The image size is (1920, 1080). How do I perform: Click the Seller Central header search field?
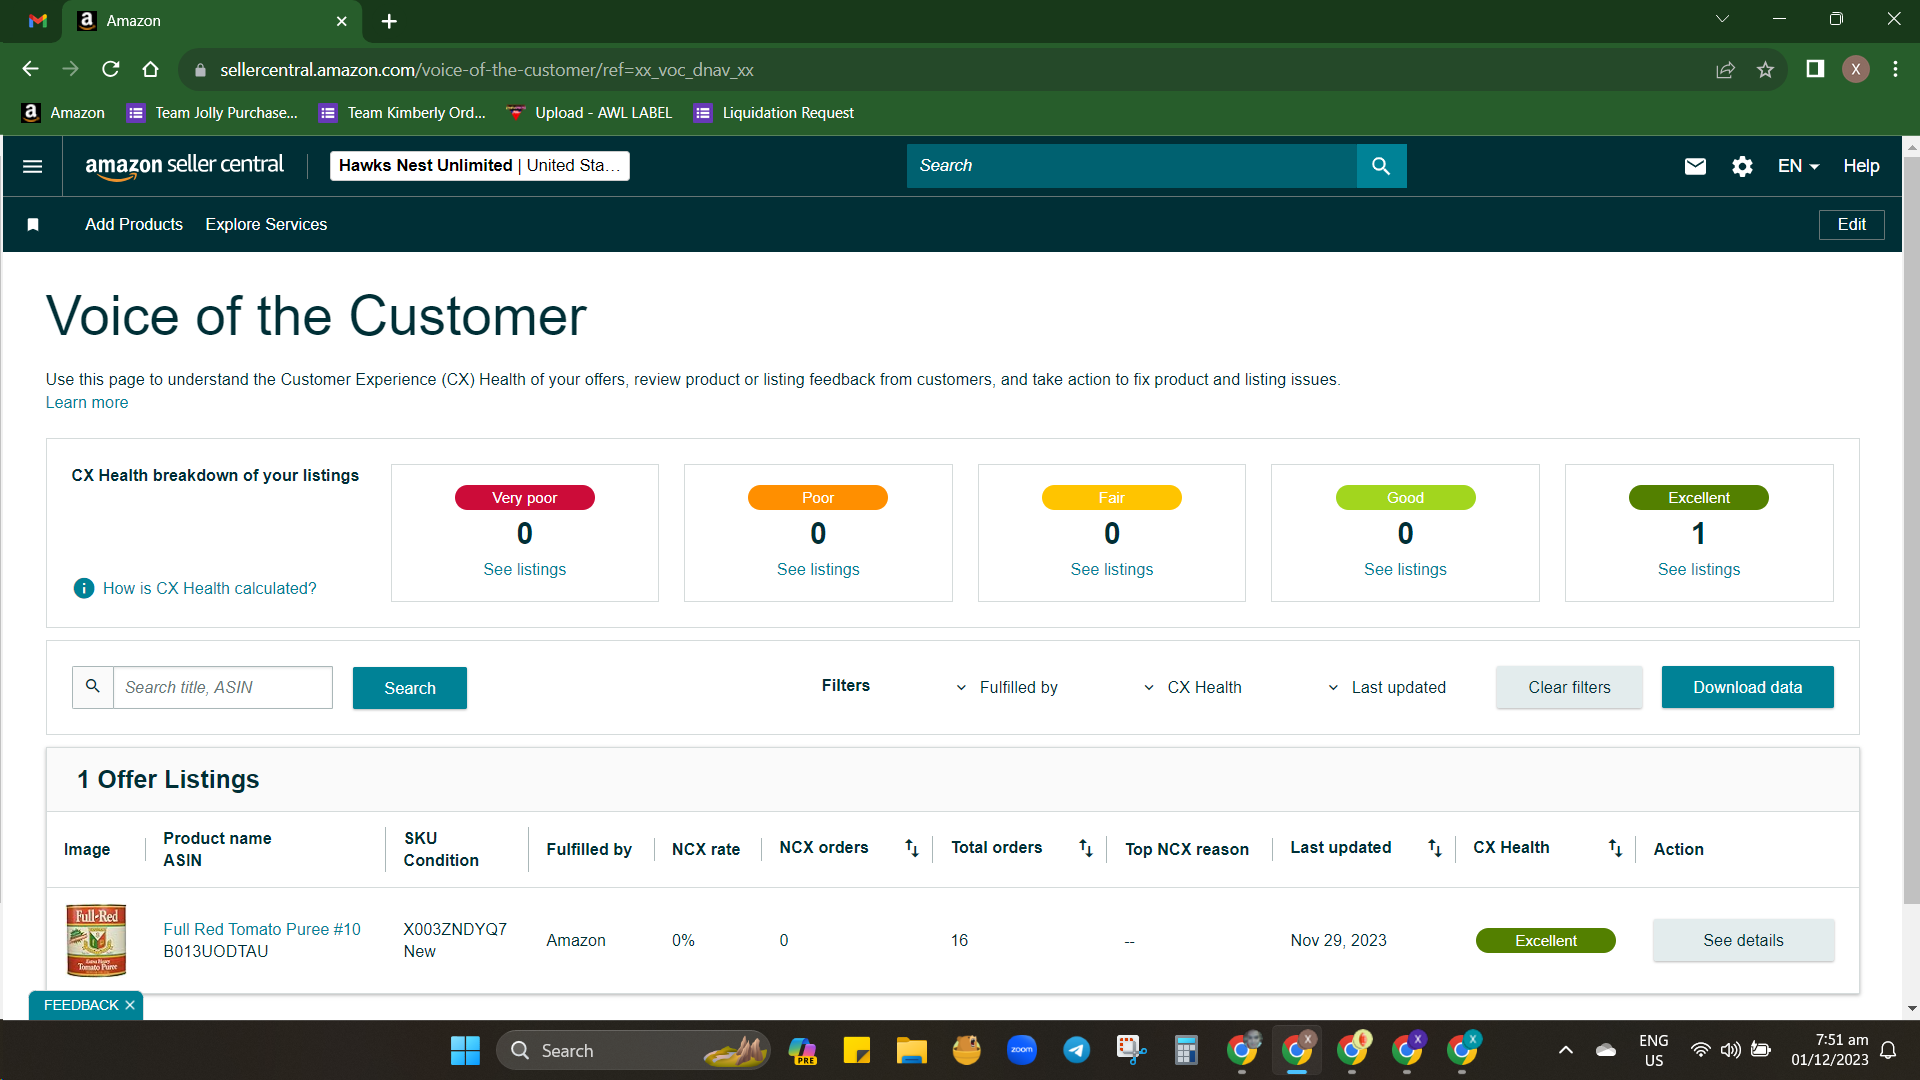click(x=1132, y=166)
